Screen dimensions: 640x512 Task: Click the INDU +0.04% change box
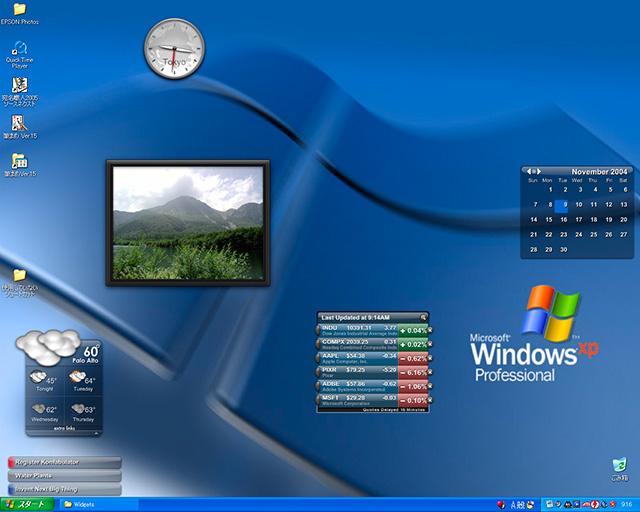[413, 330]
